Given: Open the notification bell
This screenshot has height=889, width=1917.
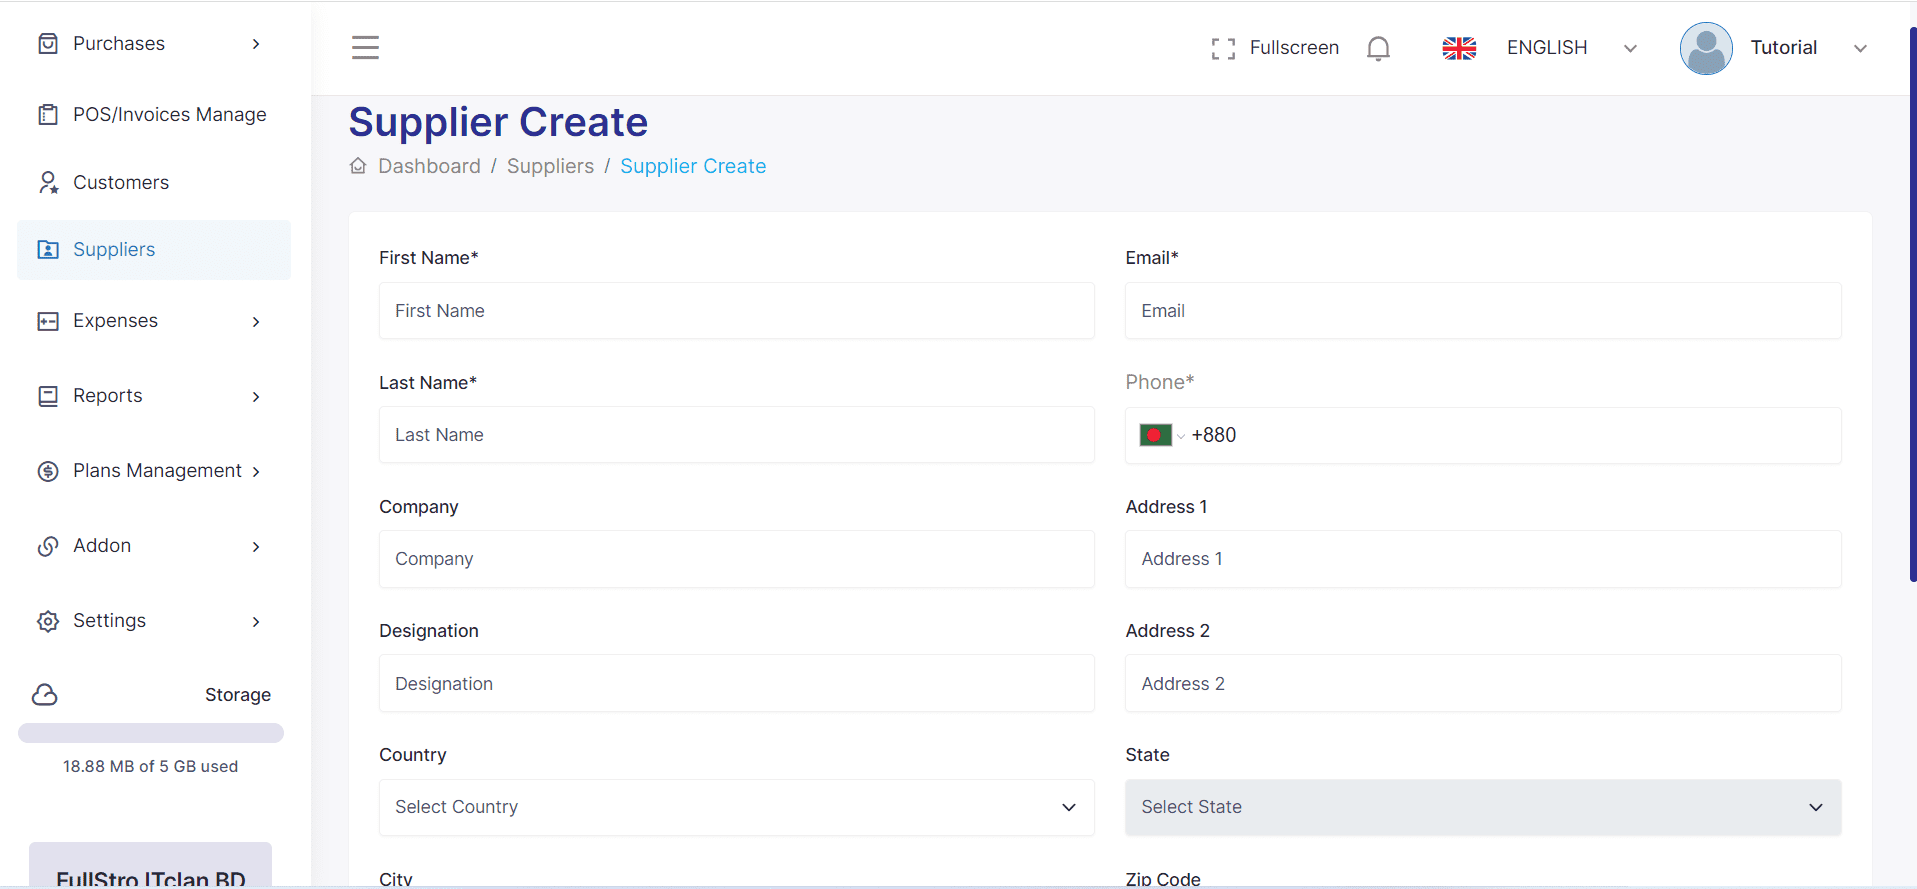Looking at the screenshot, I should pos(1378,48).
